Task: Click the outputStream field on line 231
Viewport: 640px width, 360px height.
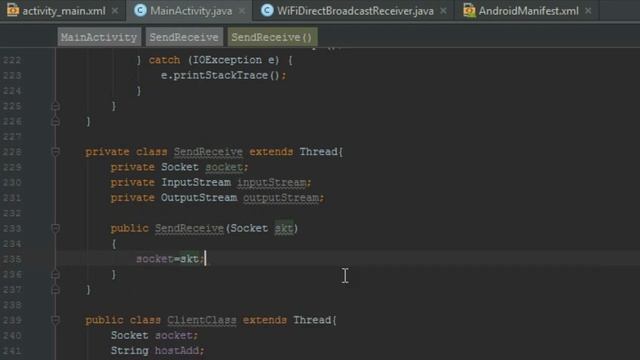Action: click(281, 198)
